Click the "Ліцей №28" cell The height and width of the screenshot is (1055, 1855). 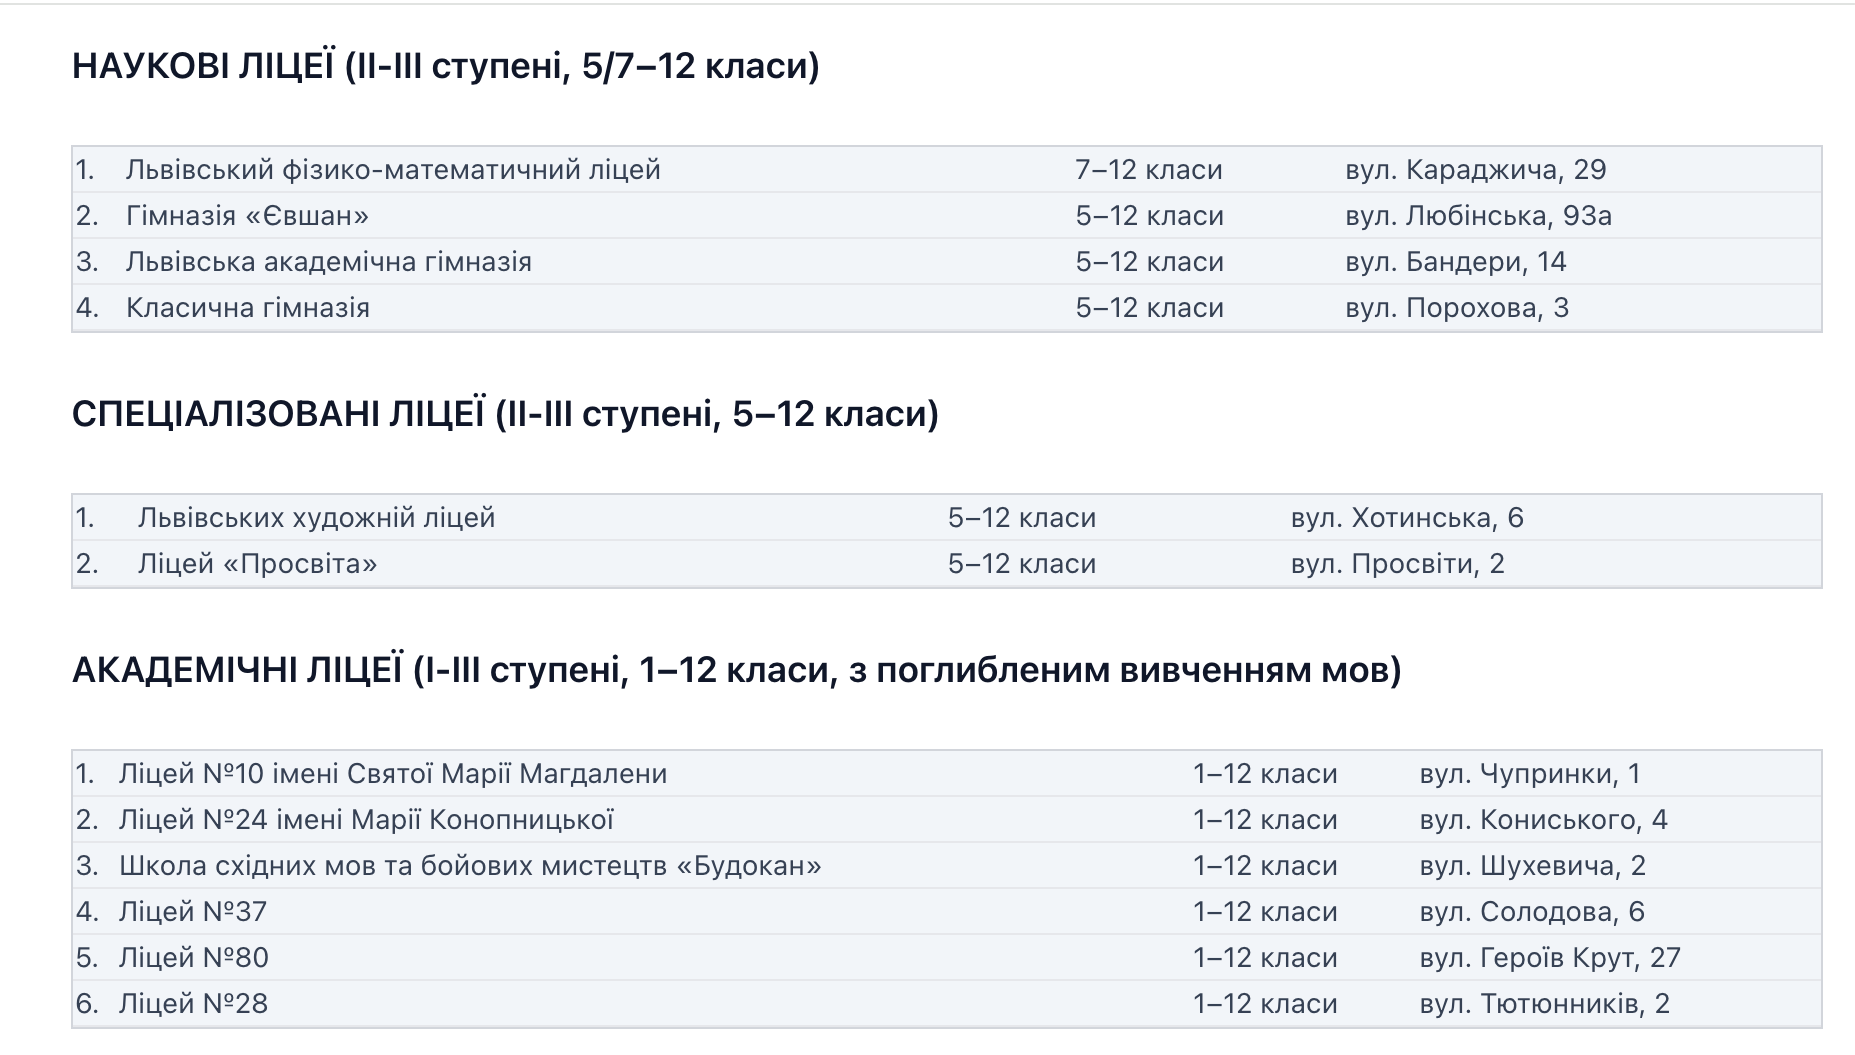193,1004
